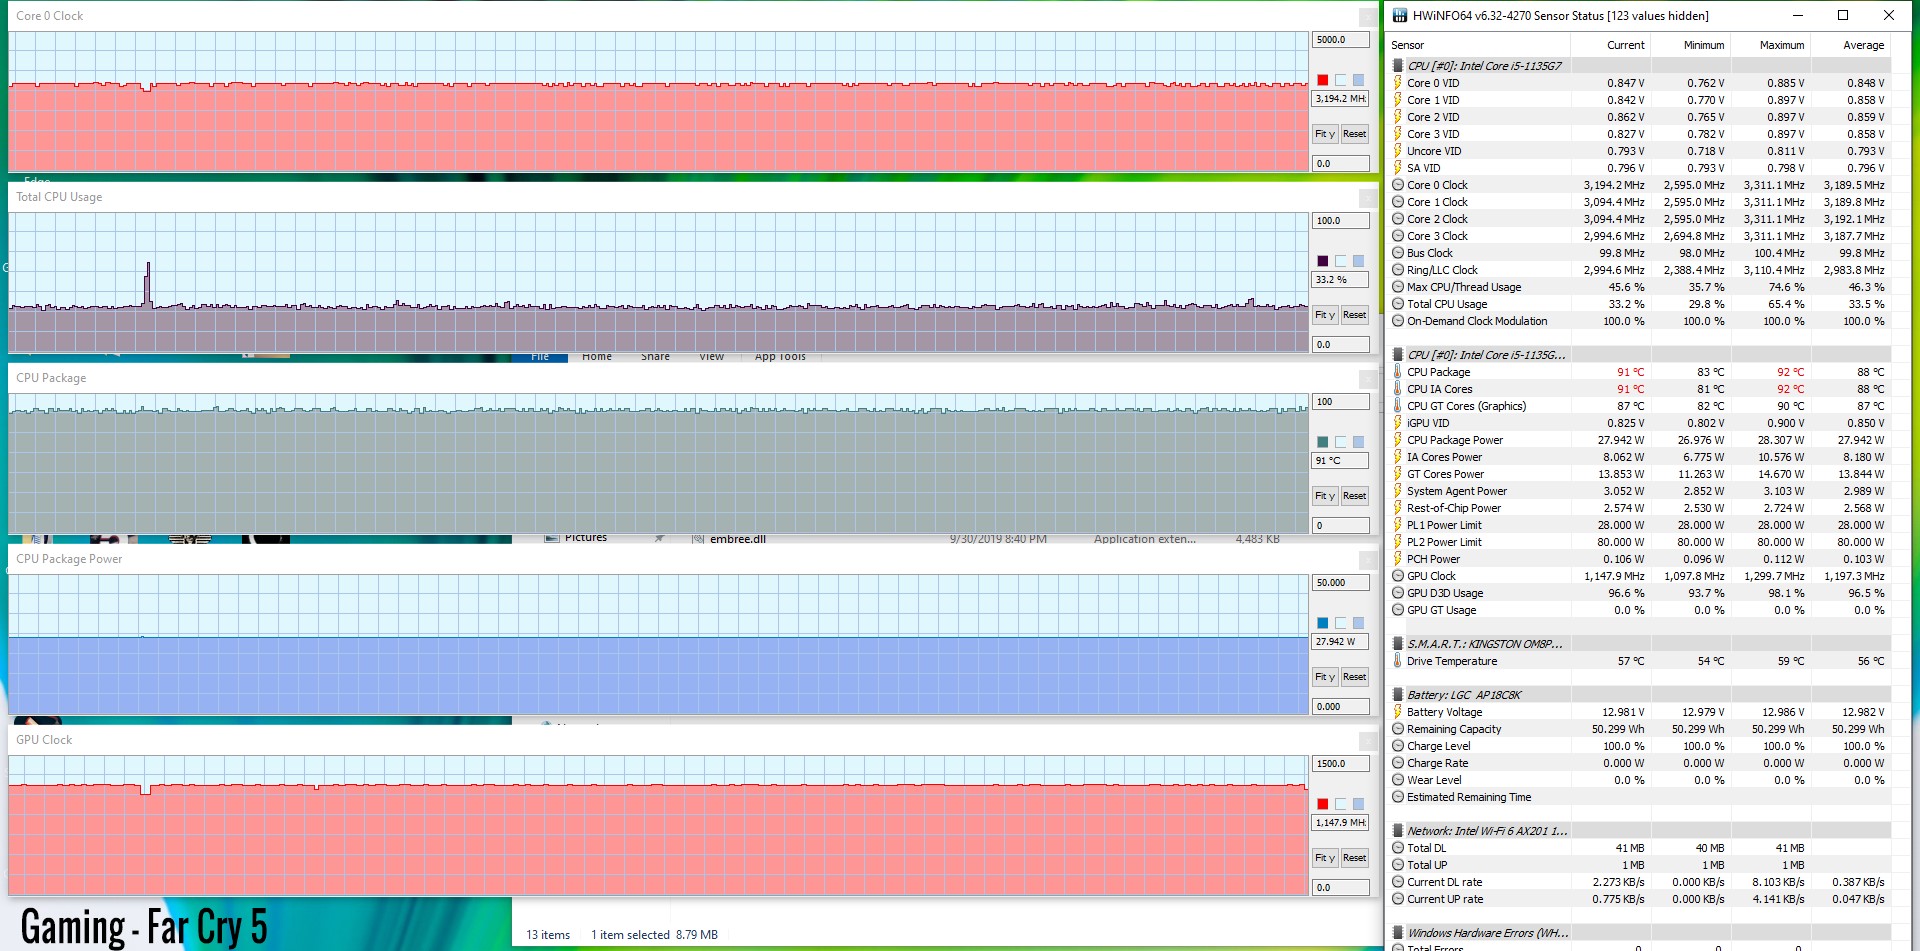Click the 5000.0 max value field in Core 0 Clock graph
The image size is (1920, 951).
(x=1339, y=40)
